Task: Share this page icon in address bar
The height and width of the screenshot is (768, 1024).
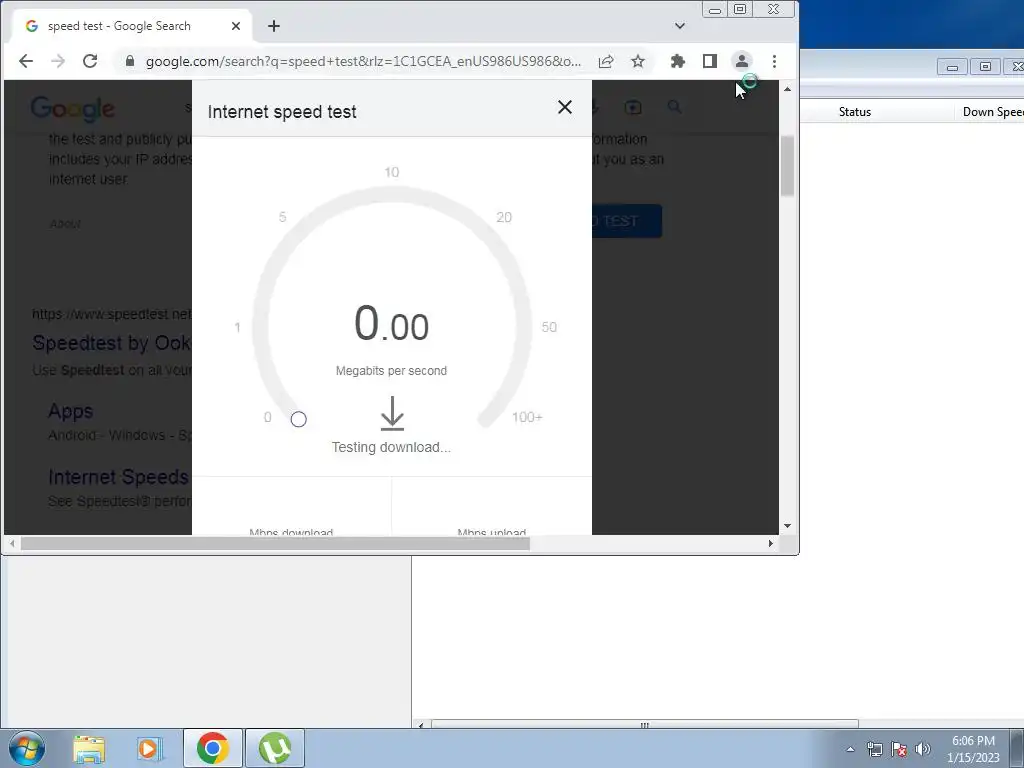Action: pos(606,61)
